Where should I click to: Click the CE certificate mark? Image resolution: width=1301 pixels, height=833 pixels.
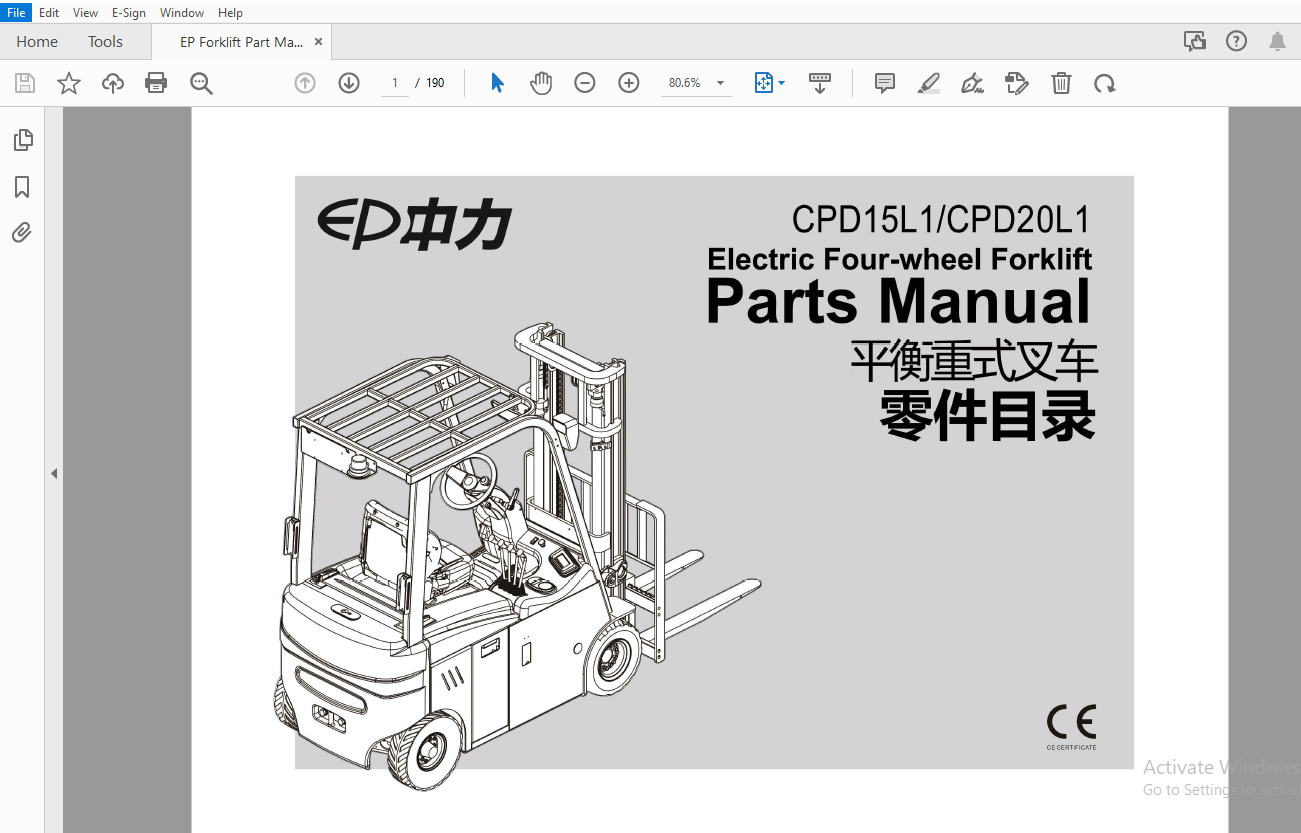tap(1071, 726)
